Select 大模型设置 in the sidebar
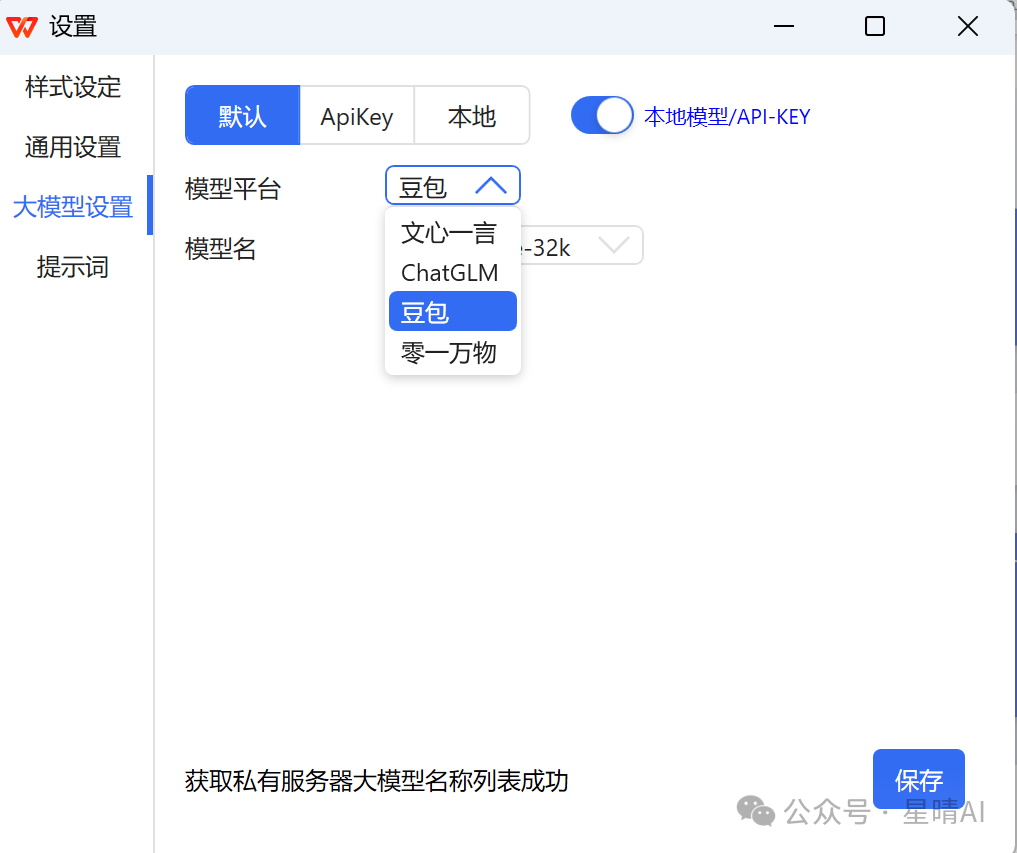Image resolution: width=1017 pixels, height=853 pixels. click(73, 207)
